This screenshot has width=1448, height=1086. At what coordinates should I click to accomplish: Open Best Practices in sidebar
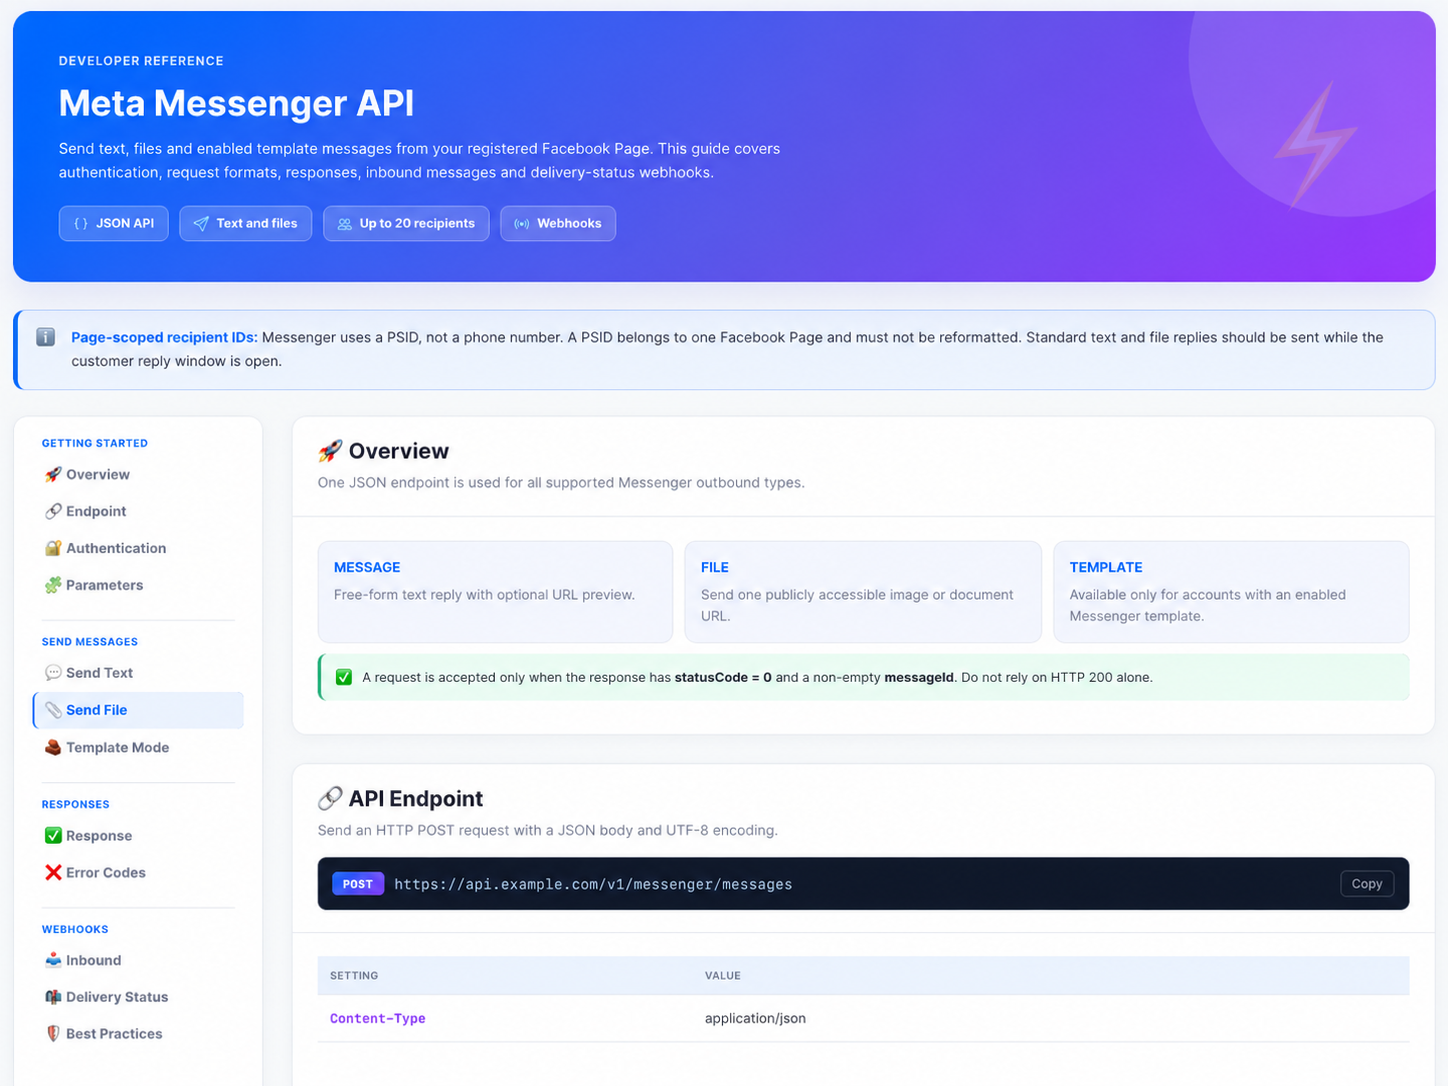pyautogui.click(x=138, y=1034)
